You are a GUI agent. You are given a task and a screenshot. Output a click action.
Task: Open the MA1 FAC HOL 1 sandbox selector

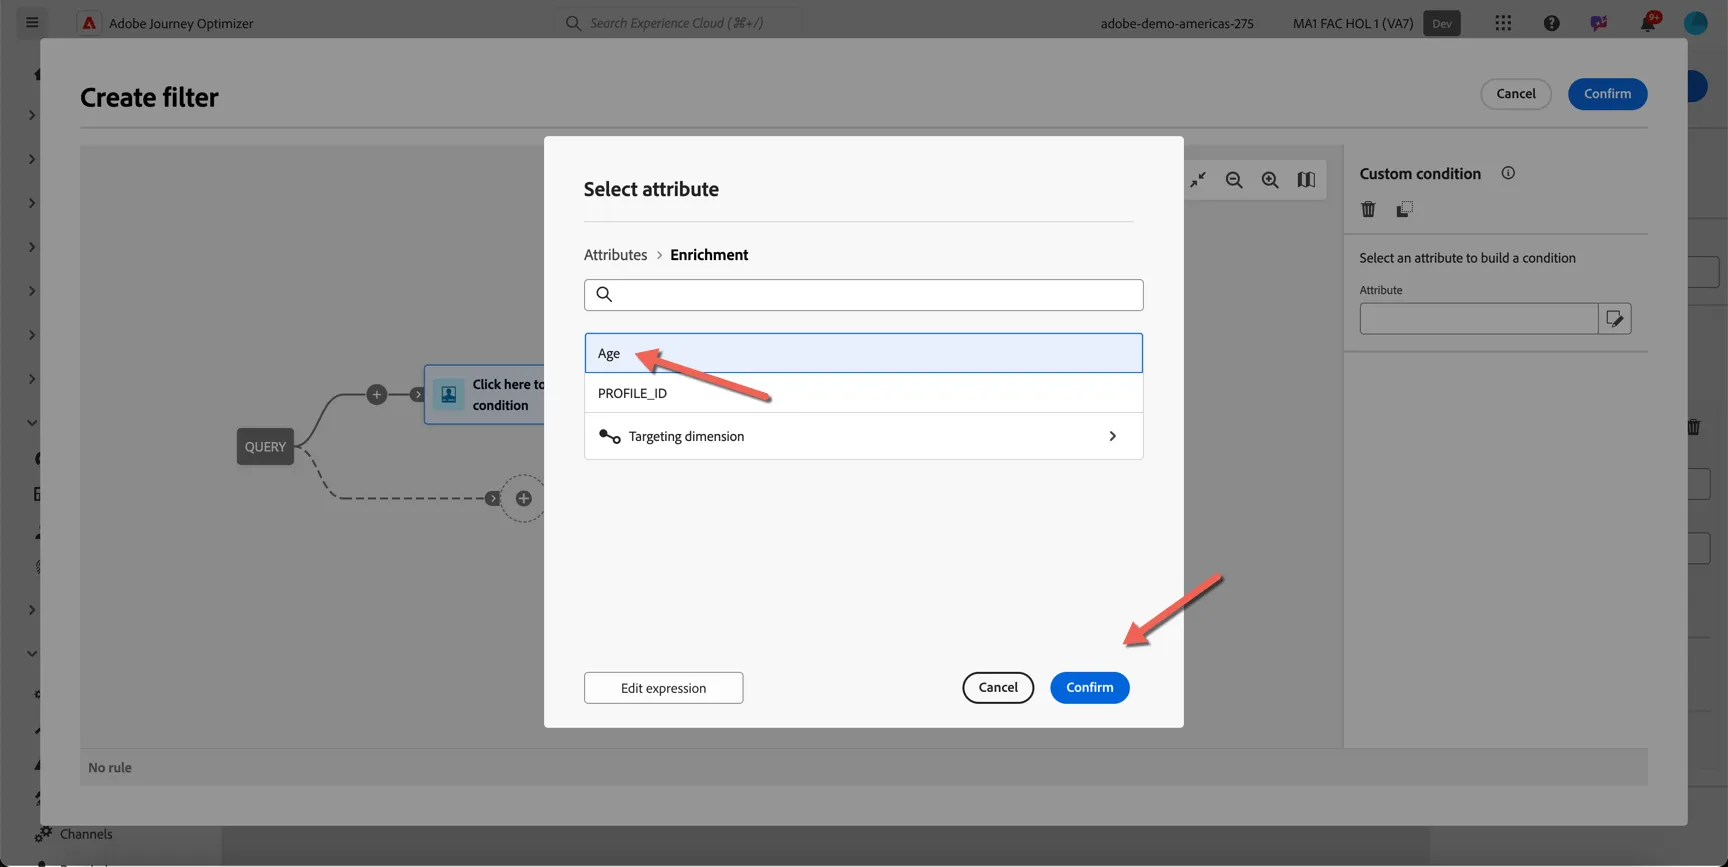pos(1352,23)
